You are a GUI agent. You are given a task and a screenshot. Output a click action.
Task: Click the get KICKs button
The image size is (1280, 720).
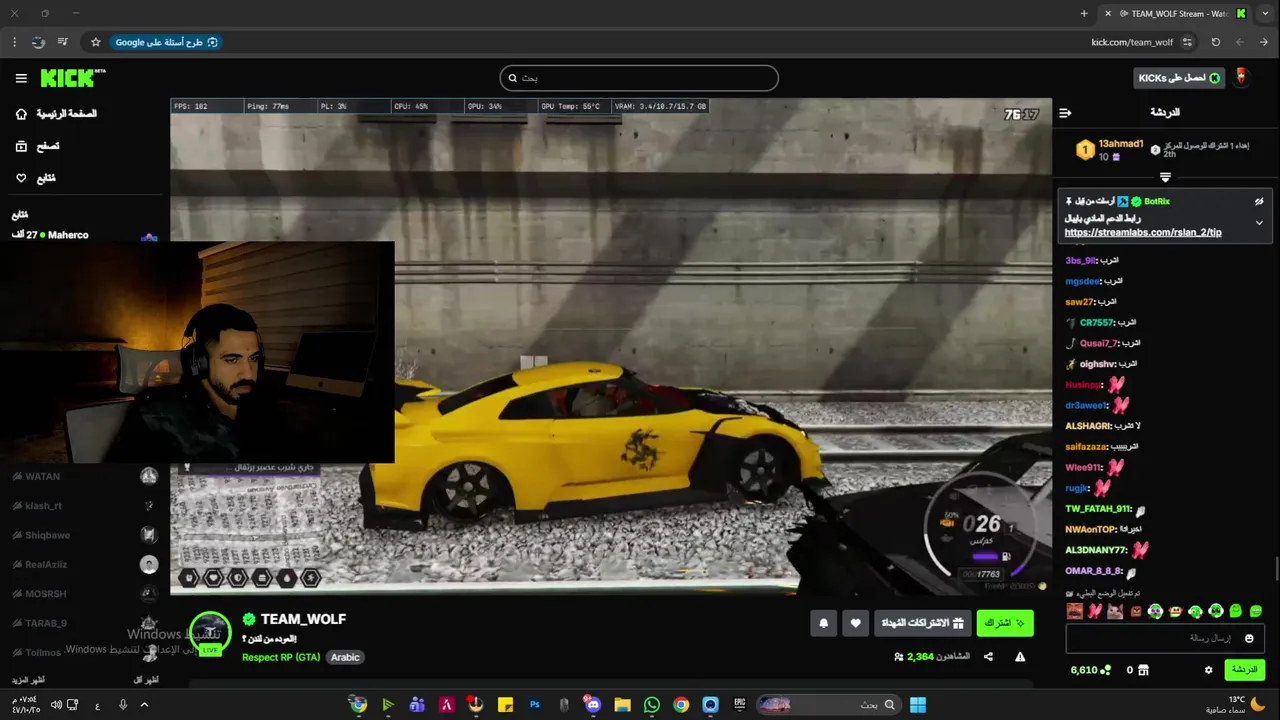[x=1180, y=78]
